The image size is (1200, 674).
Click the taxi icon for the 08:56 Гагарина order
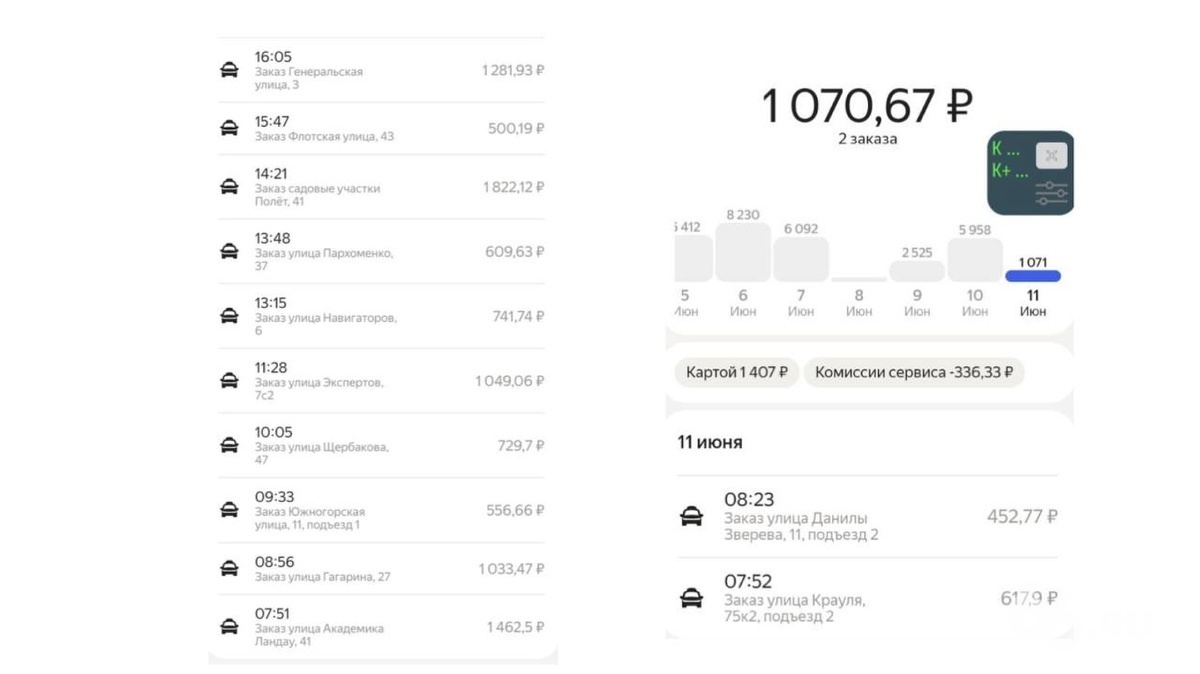(x=231, y=567)
